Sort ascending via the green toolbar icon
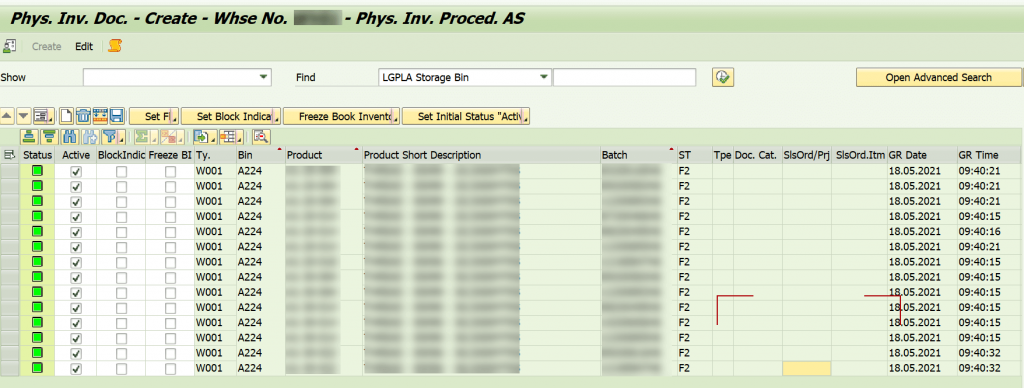 [x=29, y=137]
